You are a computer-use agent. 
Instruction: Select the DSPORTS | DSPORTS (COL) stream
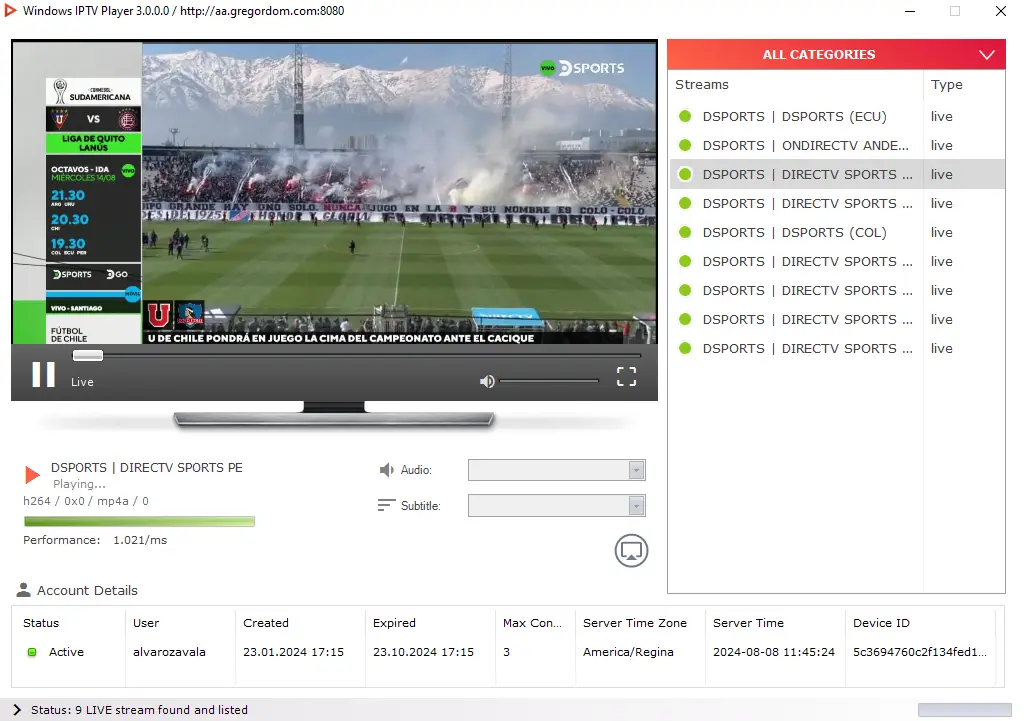pos(794,232)
